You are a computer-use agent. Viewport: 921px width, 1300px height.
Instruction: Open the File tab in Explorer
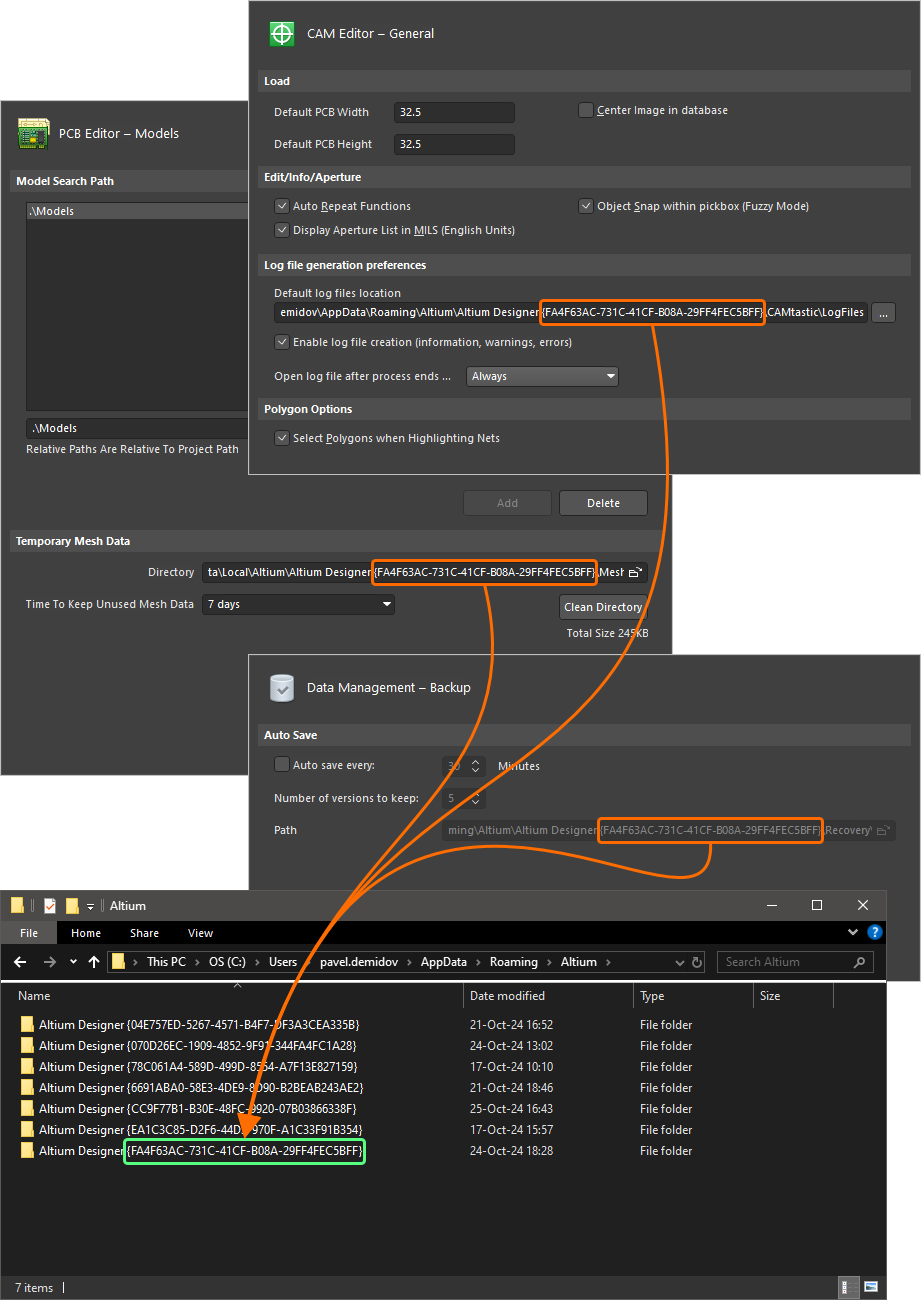[x=29, y=933]
